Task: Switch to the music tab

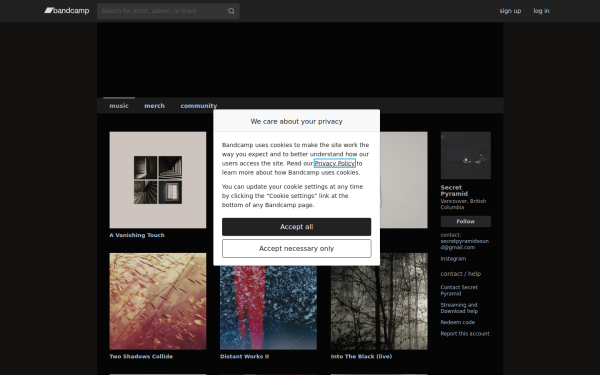Action: [x=119, y=106]
